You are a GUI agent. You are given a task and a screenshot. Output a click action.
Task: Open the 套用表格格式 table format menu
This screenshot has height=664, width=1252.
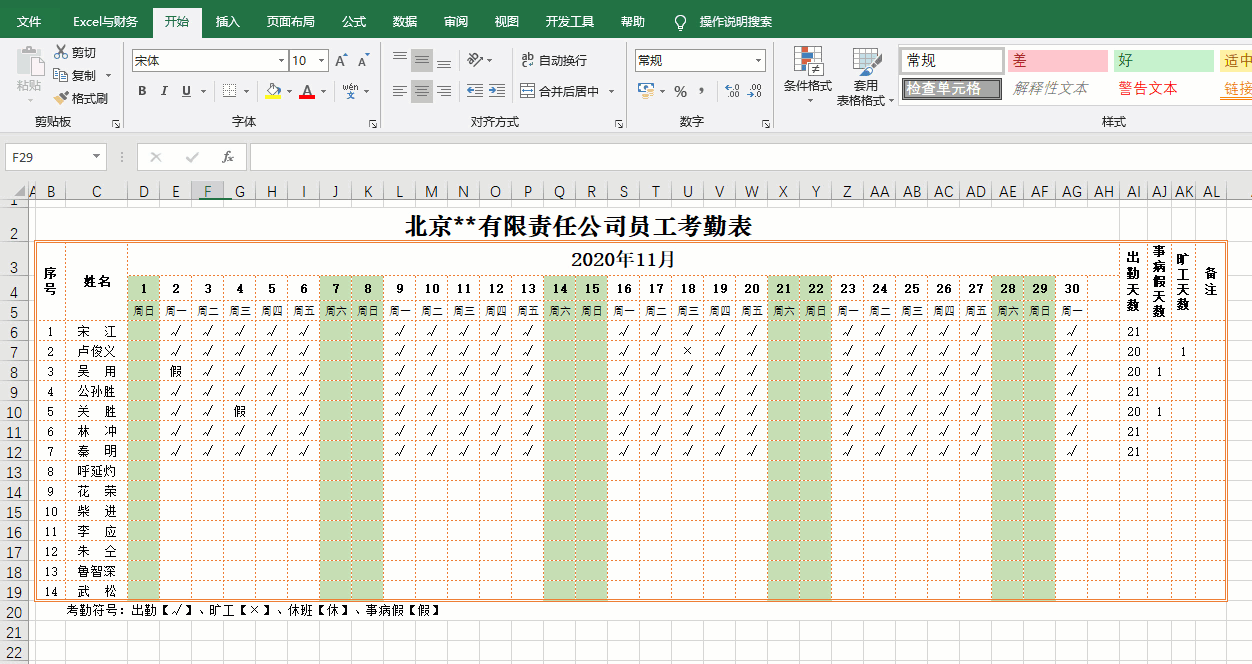tap(866, 77)
